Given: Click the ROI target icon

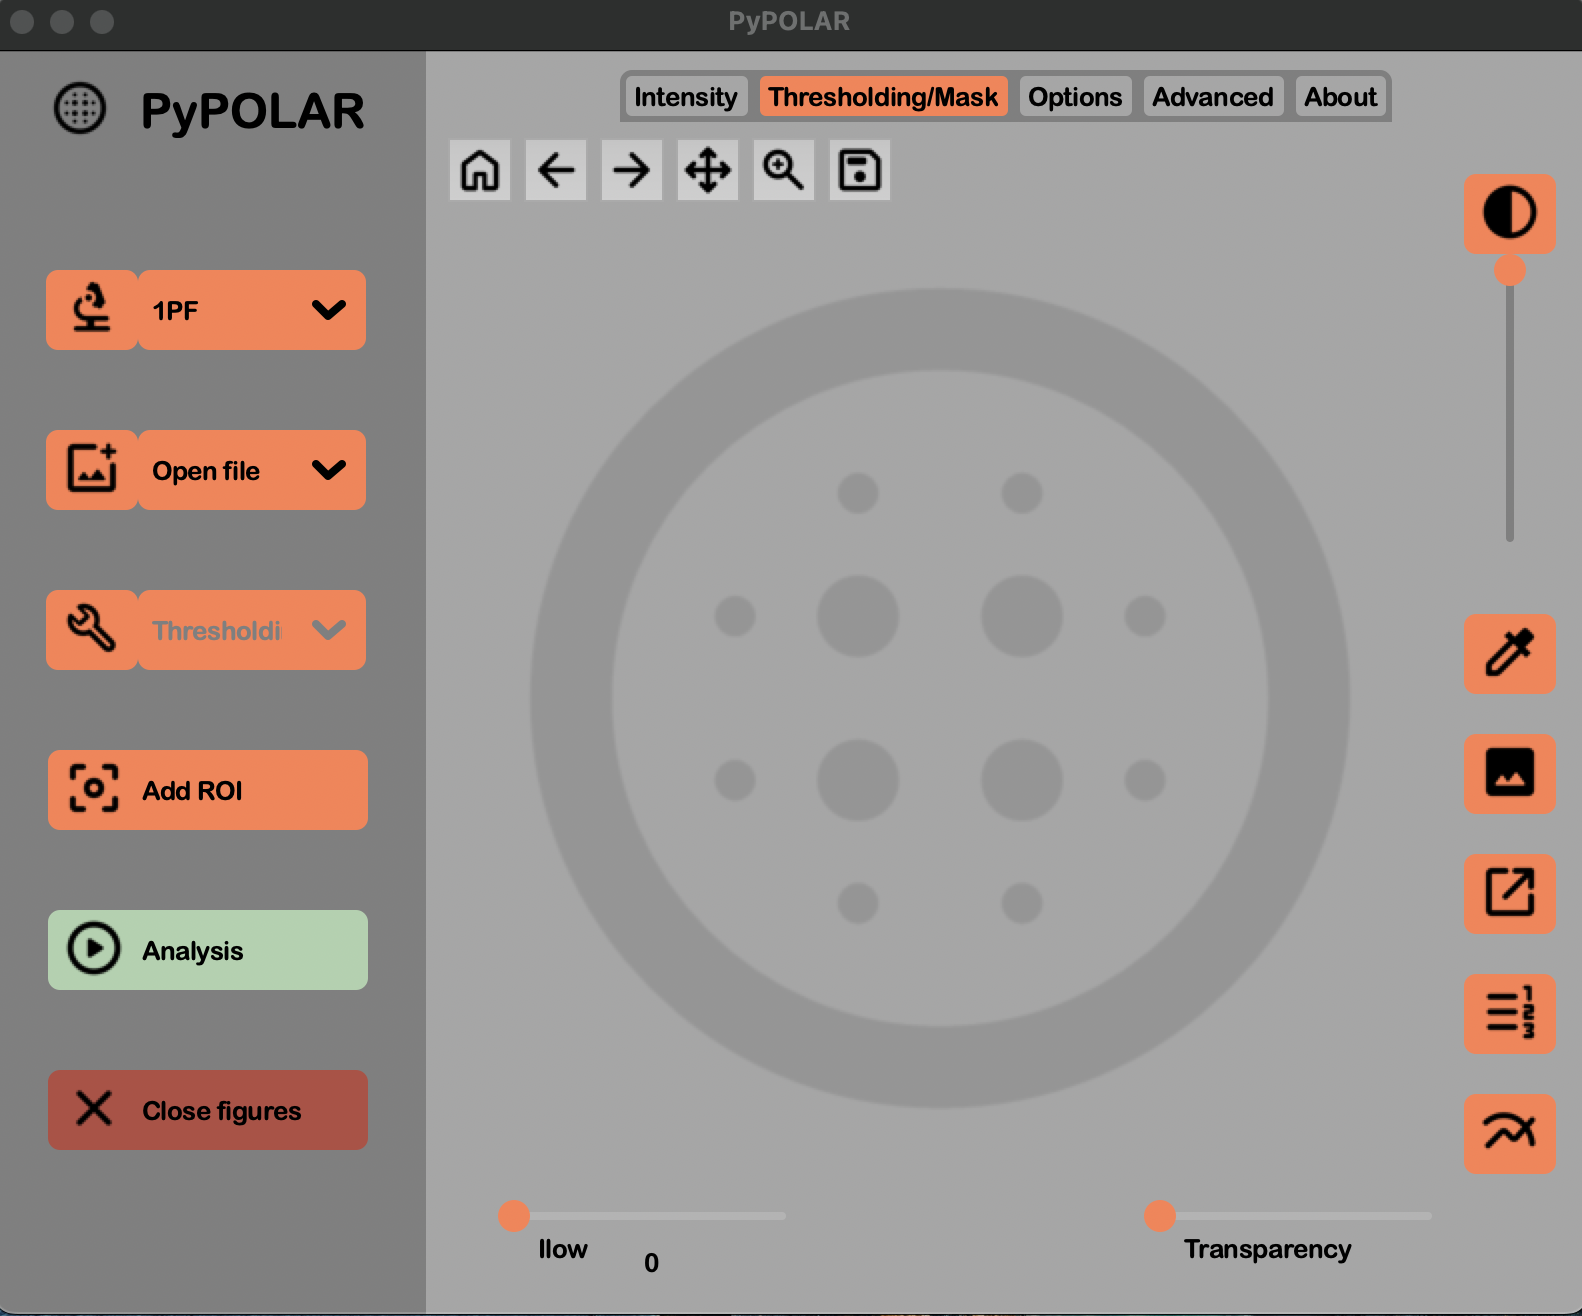Looking at the screenshot, I should coord(94,789).
